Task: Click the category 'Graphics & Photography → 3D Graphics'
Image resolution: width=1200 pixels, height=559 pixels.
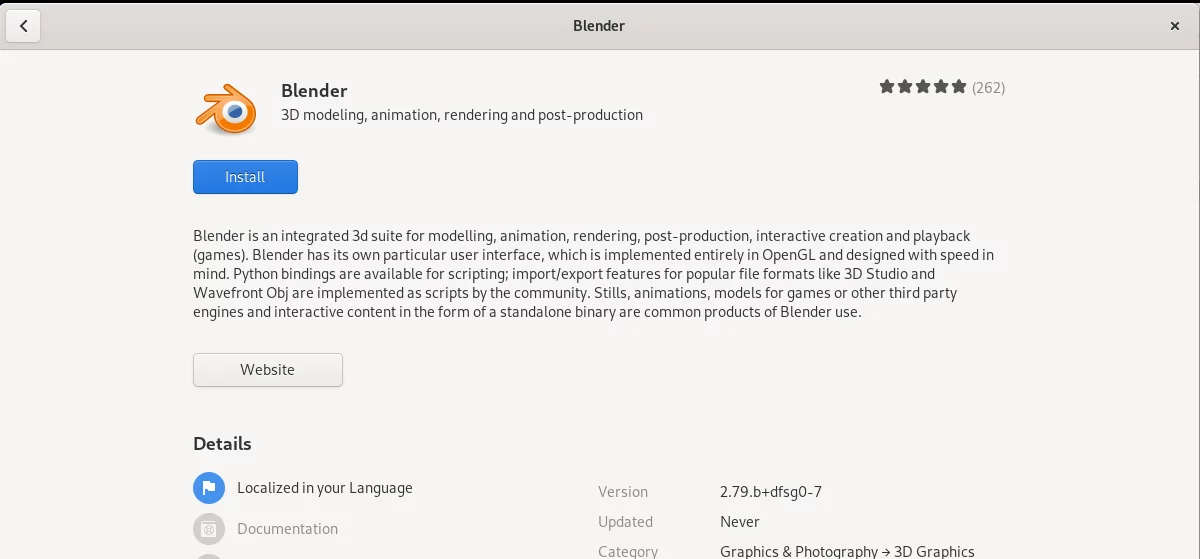Action: click(847, 551)
